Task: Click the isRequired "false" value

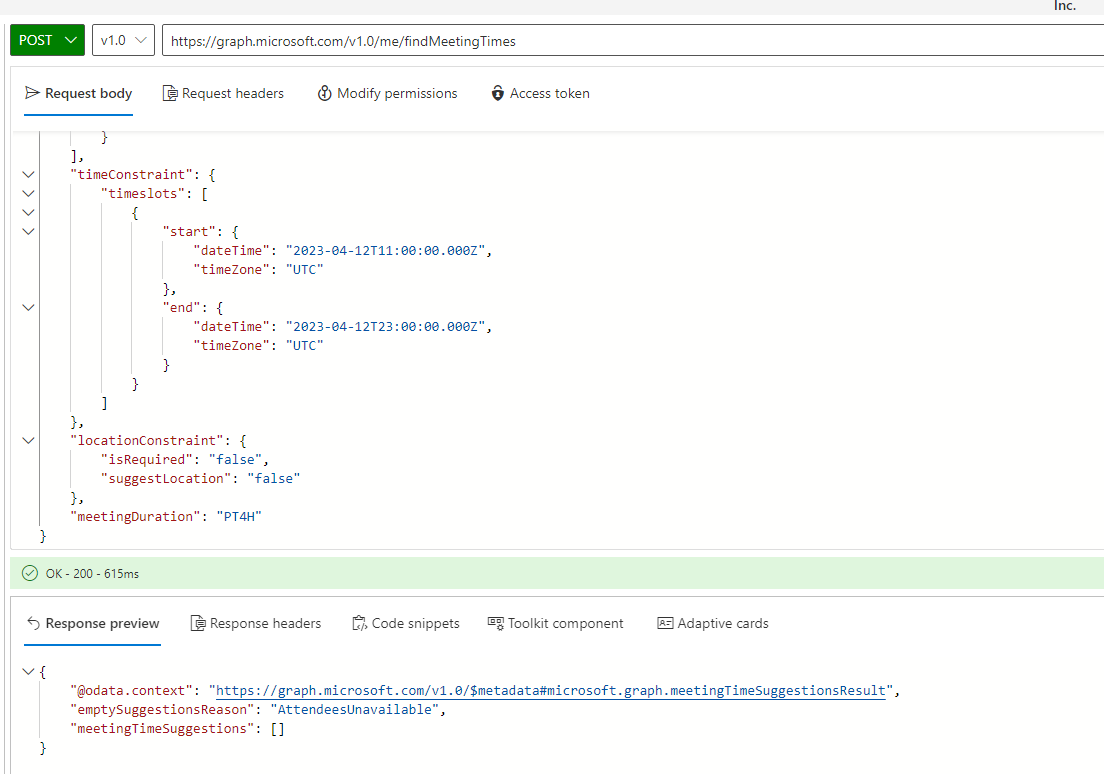Action: point(235,460)
